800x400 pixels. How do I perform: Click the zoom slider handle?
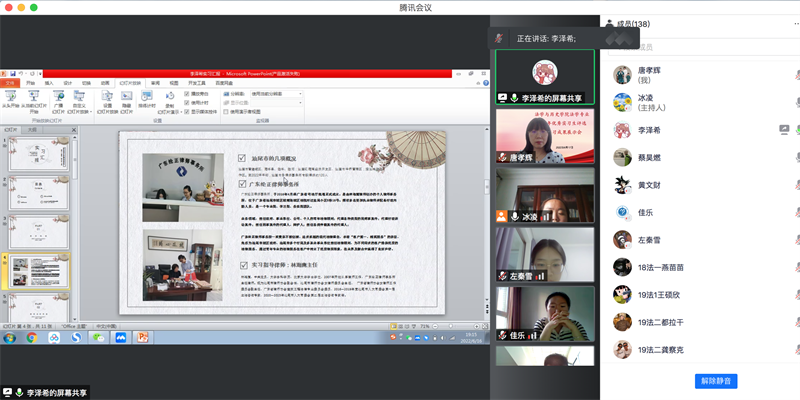tap(451, 327)
